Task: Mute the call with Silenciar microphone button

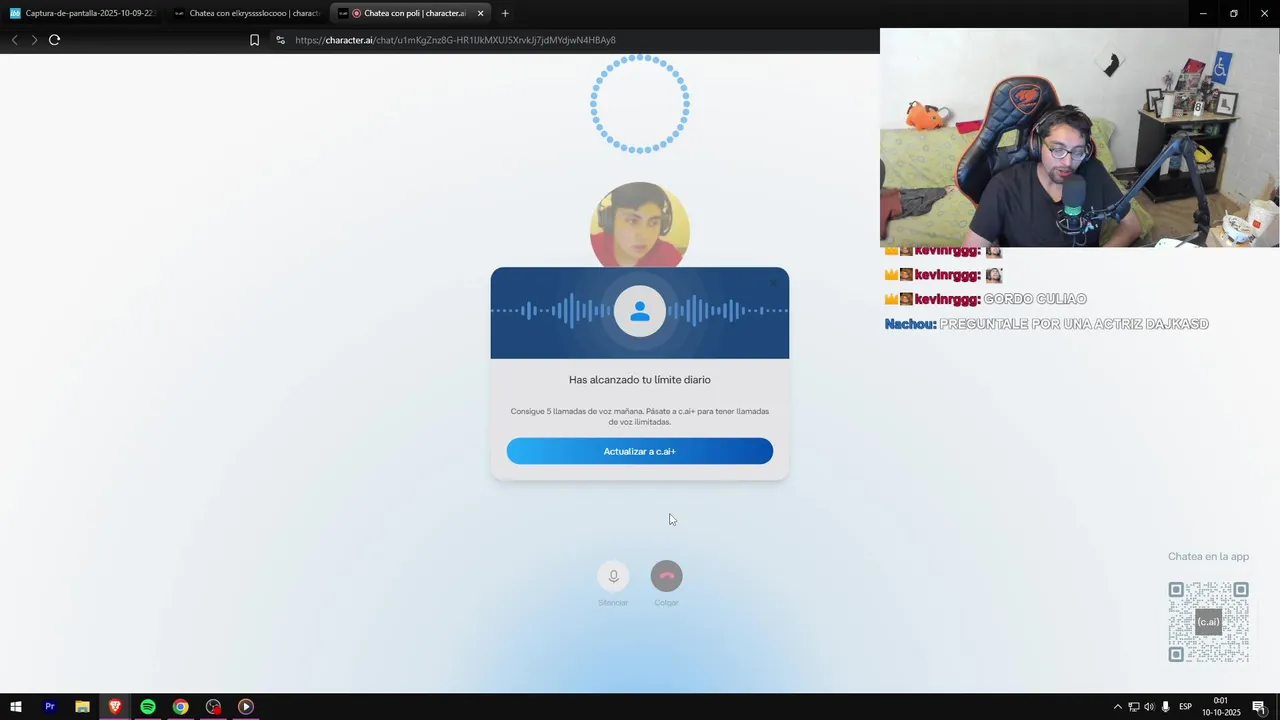Action: tap(613, 576)
